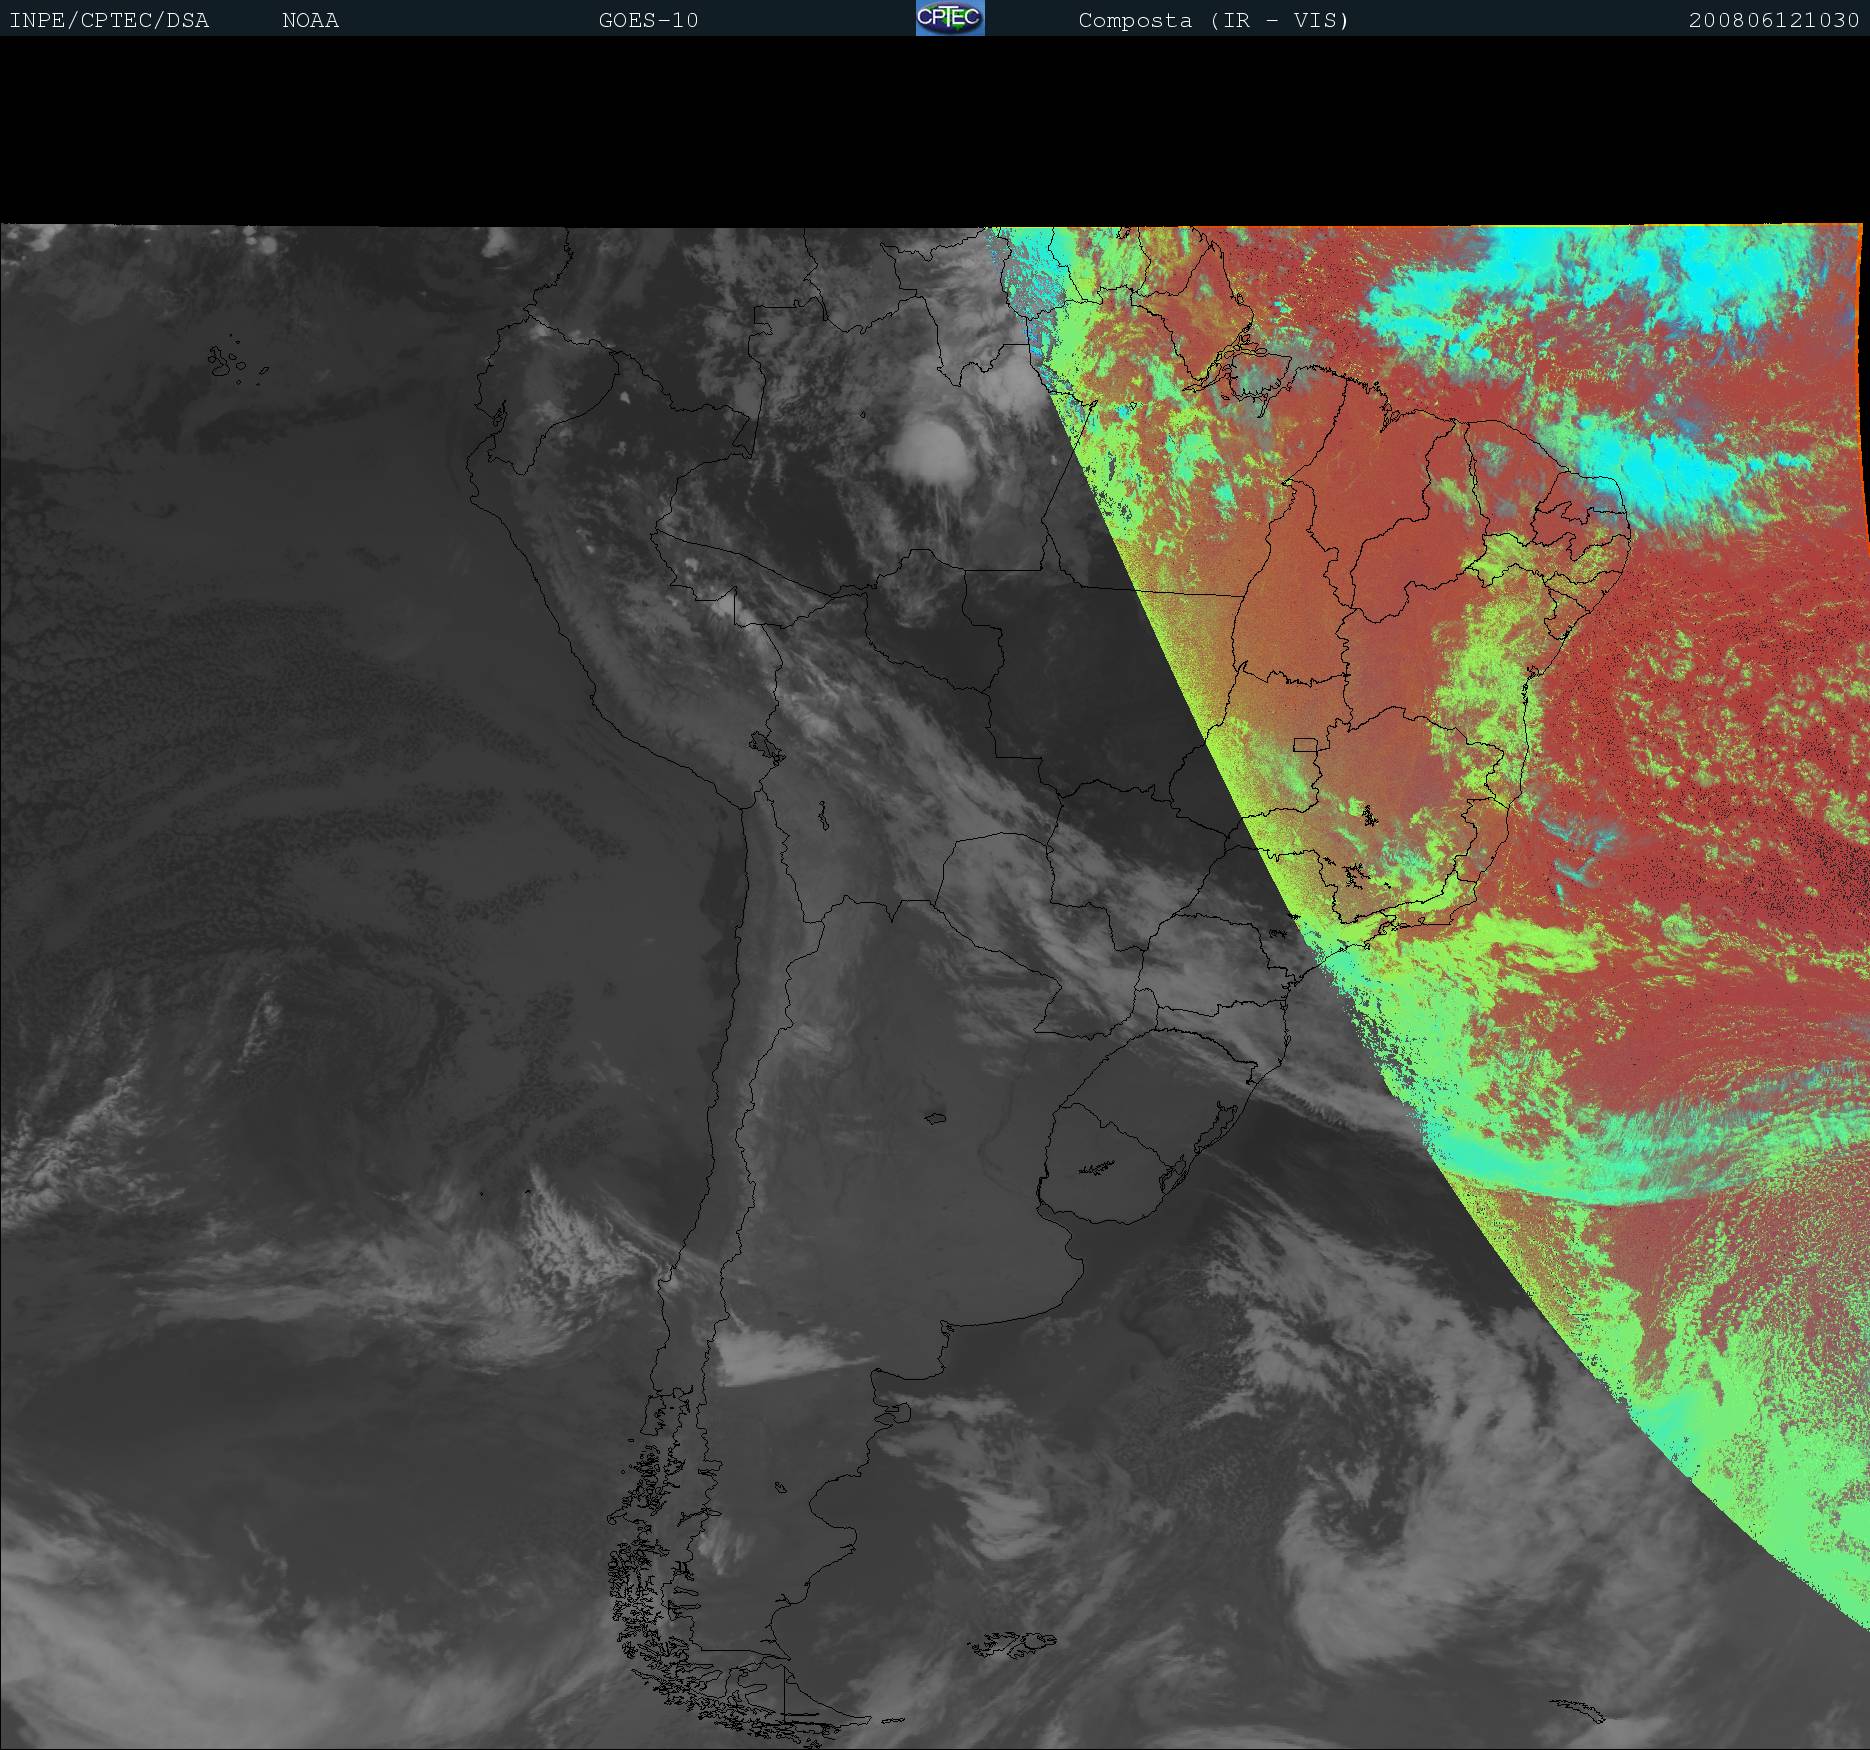Select the GOES-10 satellite label
Screen dimensions: 1870x1750
[648, 21]
